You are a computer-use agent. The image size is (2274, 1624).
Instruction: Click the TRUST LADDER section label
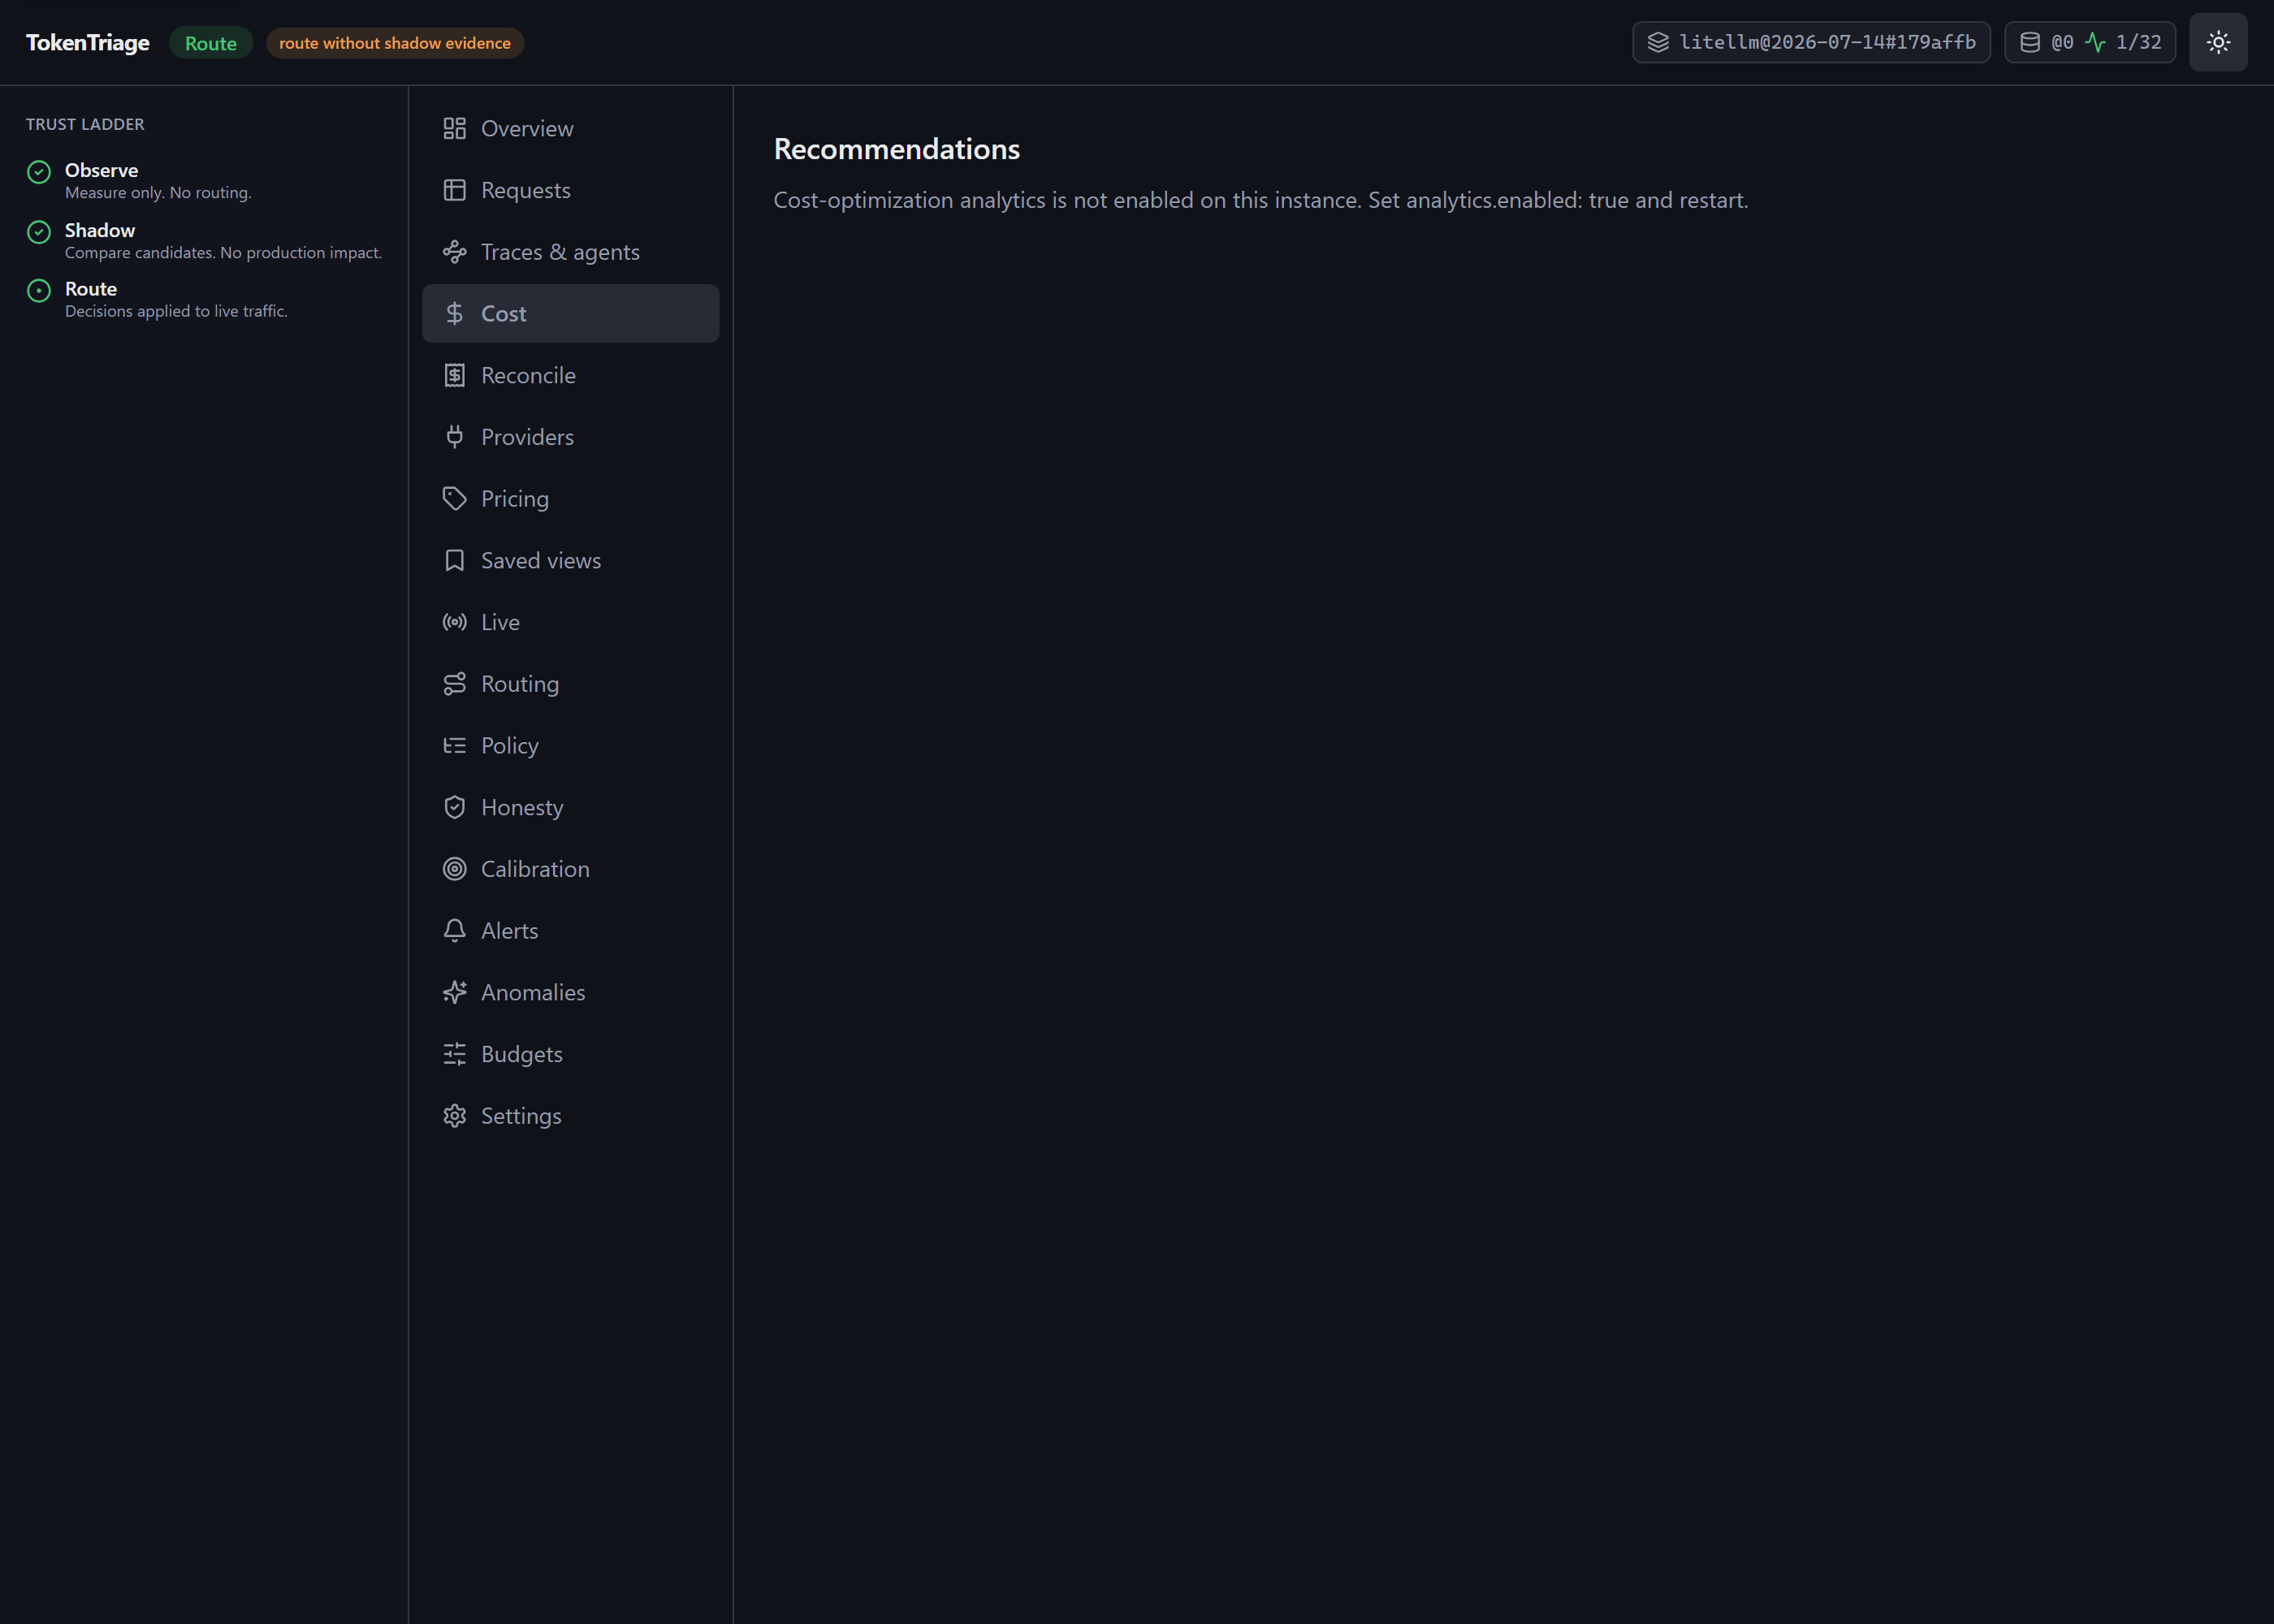coord(85,124)
